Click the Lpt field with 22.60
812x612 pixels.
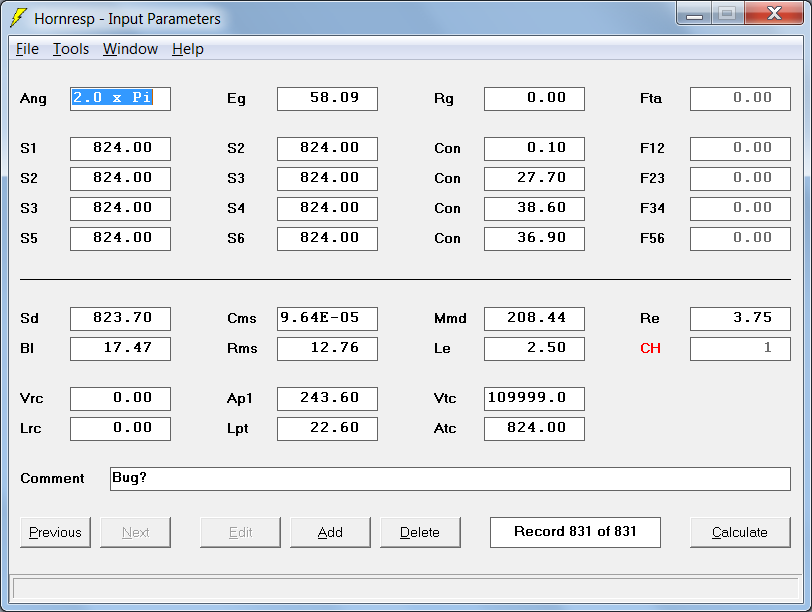327,429
